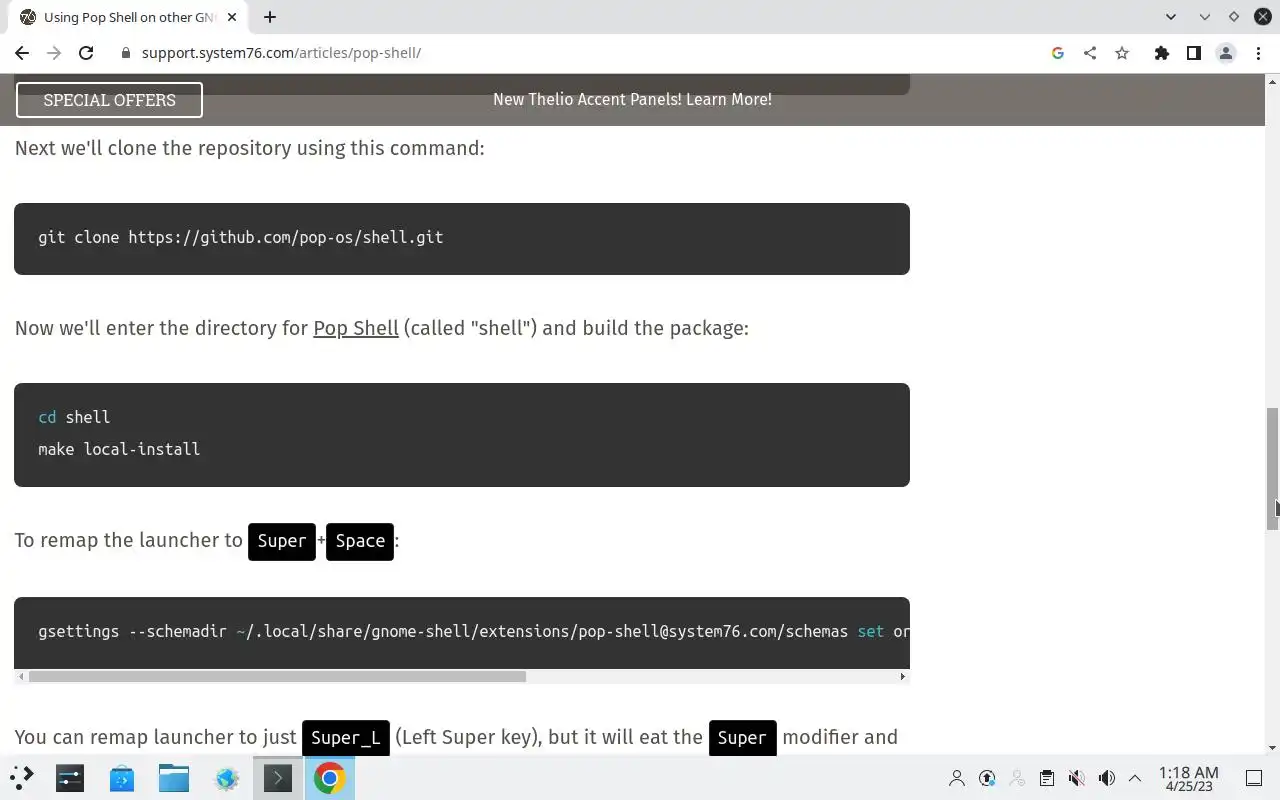This screenshot has height=800, width=1280.
Task: Reload the Pop Shell support page
Action: (86, 53)
